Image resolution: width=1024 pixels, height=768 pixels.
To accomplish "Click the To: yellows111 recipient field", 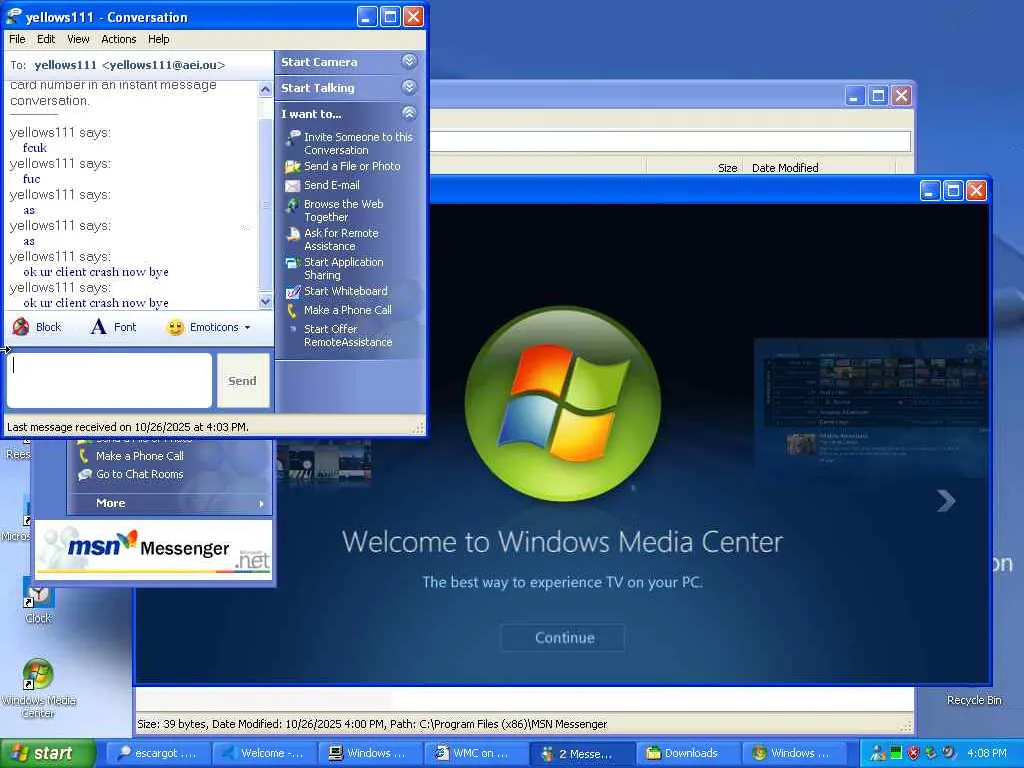I will [139, 65].
